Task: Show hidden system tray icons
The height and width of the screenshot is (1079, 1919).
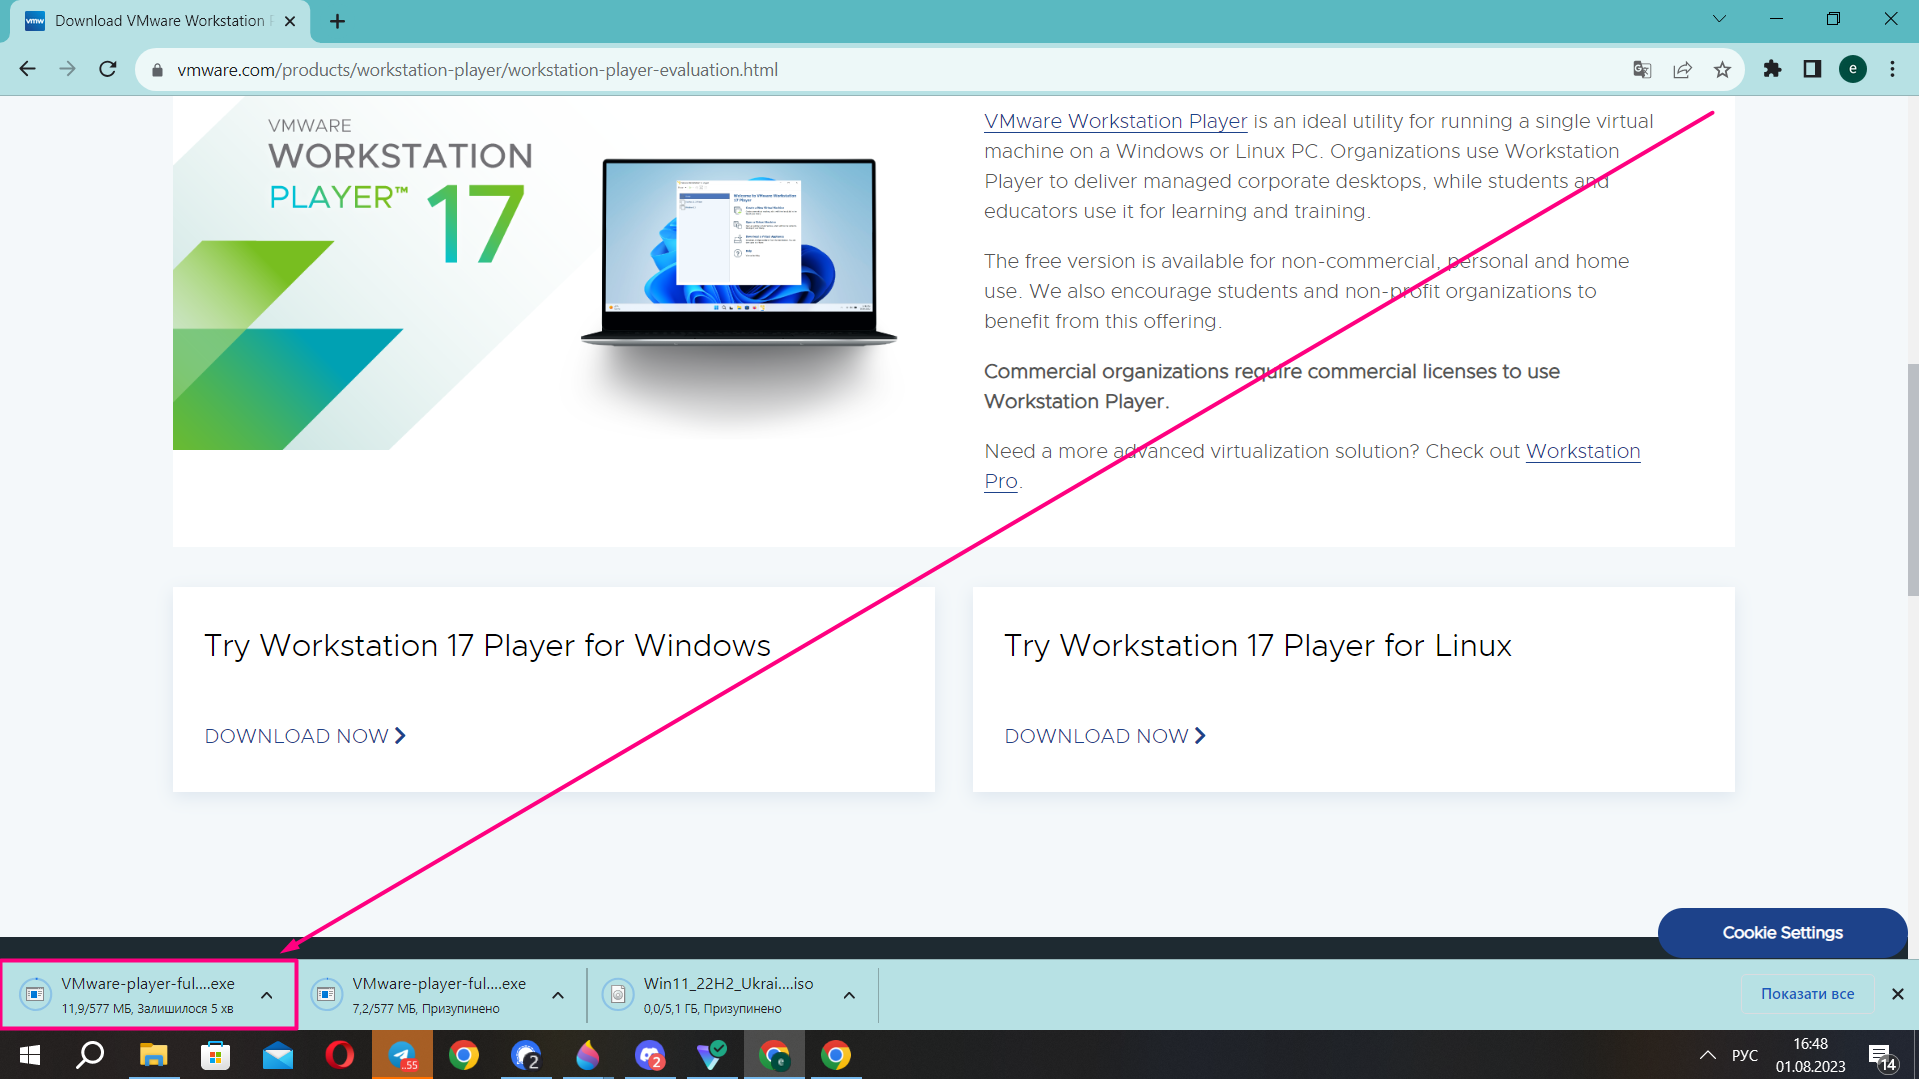Action: (1708, 1055)
